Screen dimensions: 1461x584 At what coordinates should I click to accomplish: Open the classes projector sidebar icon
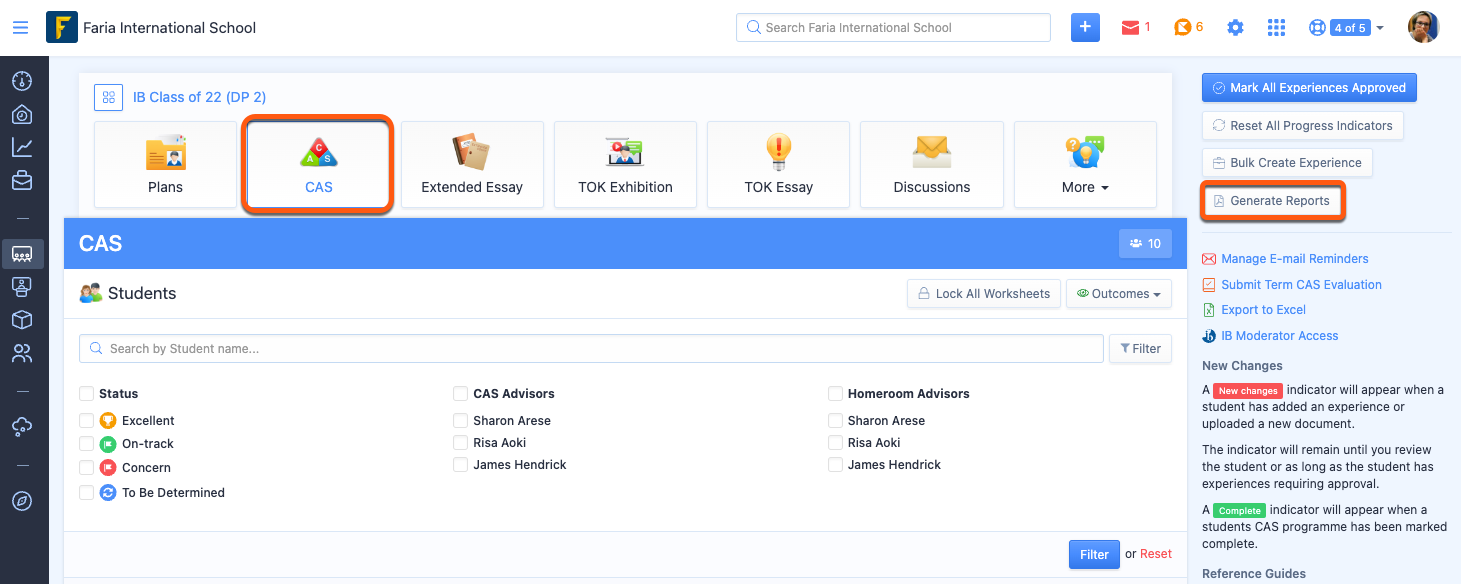point(22,254)
